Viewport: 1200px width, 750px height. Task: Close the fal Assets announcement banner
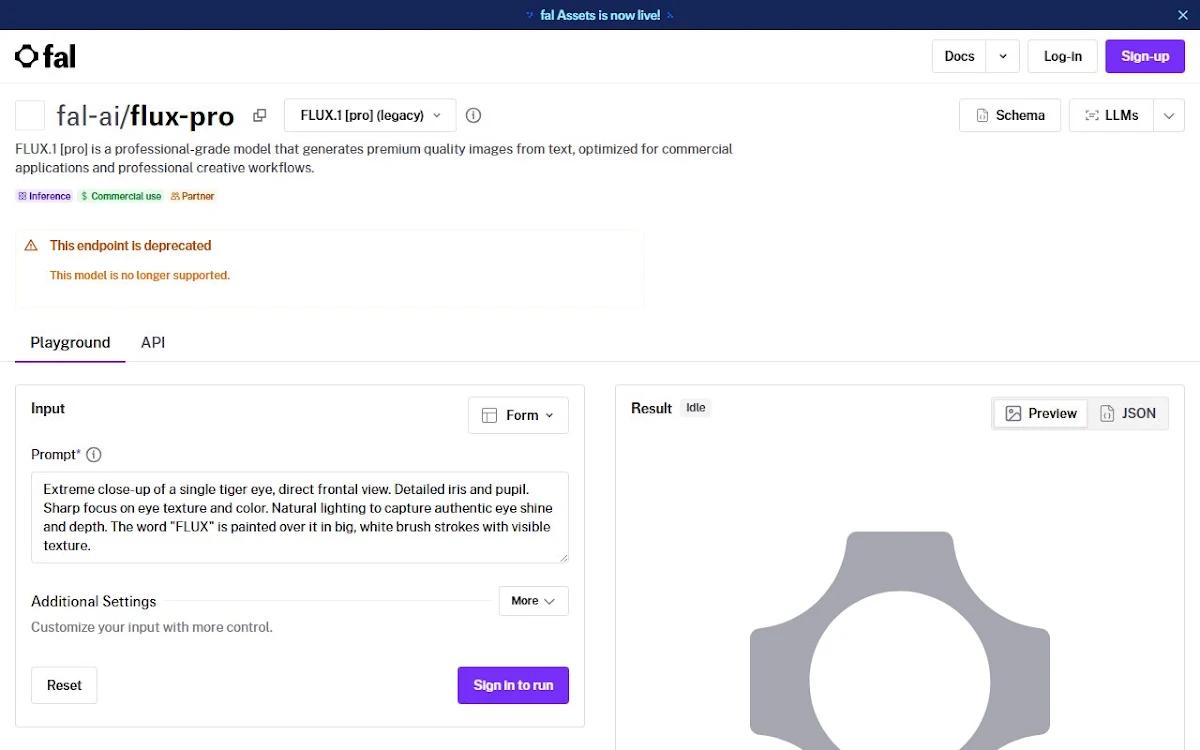tap(1183, 15)
